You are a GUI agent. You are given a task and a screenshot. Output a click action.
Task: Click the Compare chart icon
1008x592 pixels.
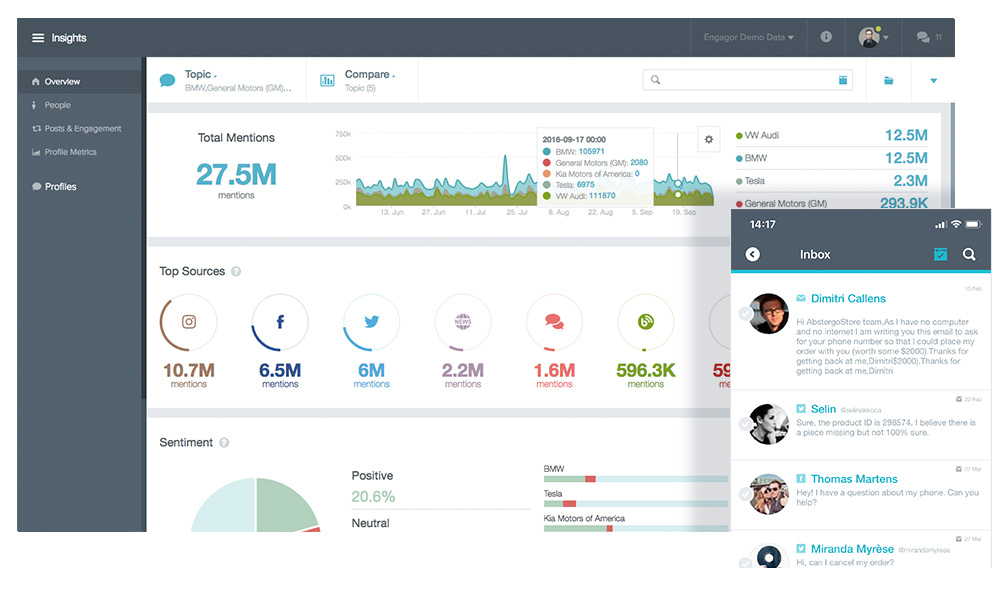point(327,80)
